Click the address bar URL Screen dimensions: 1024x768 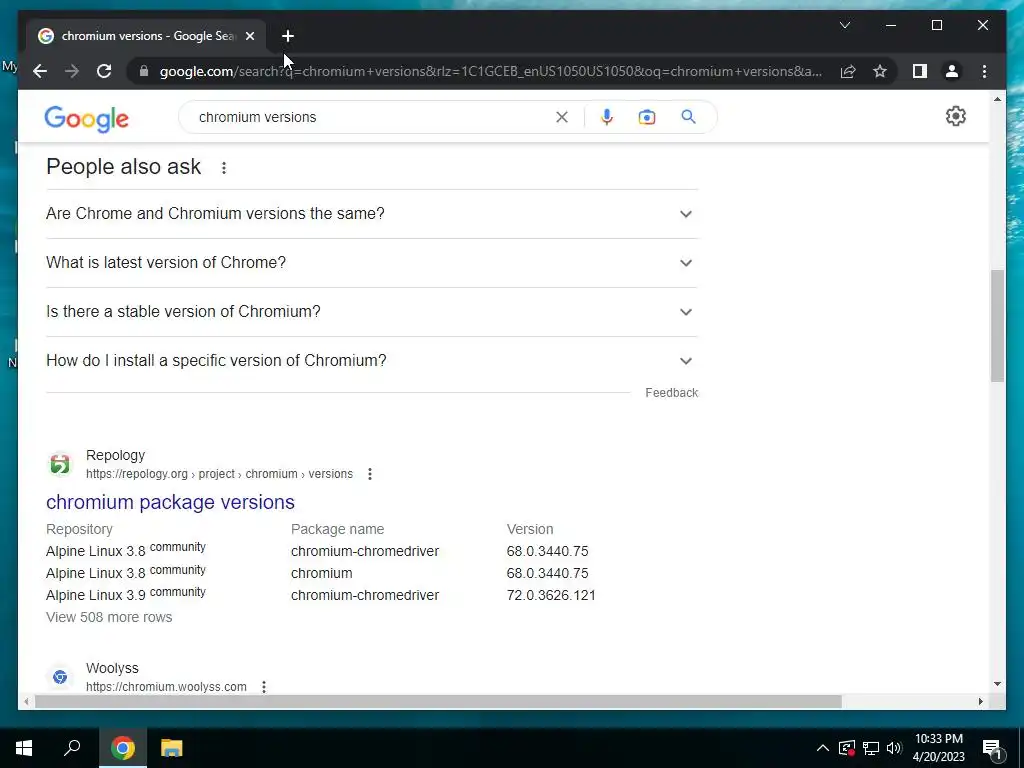(490, 71)
